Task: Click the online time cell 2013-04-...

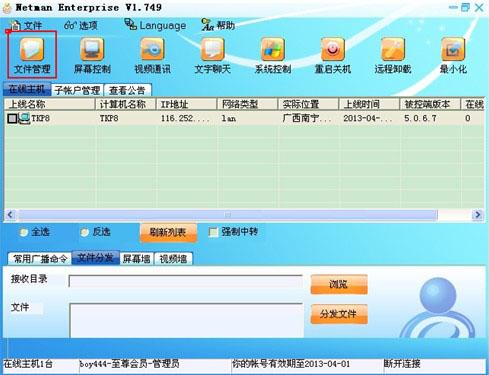Action: tap(368, 118)
